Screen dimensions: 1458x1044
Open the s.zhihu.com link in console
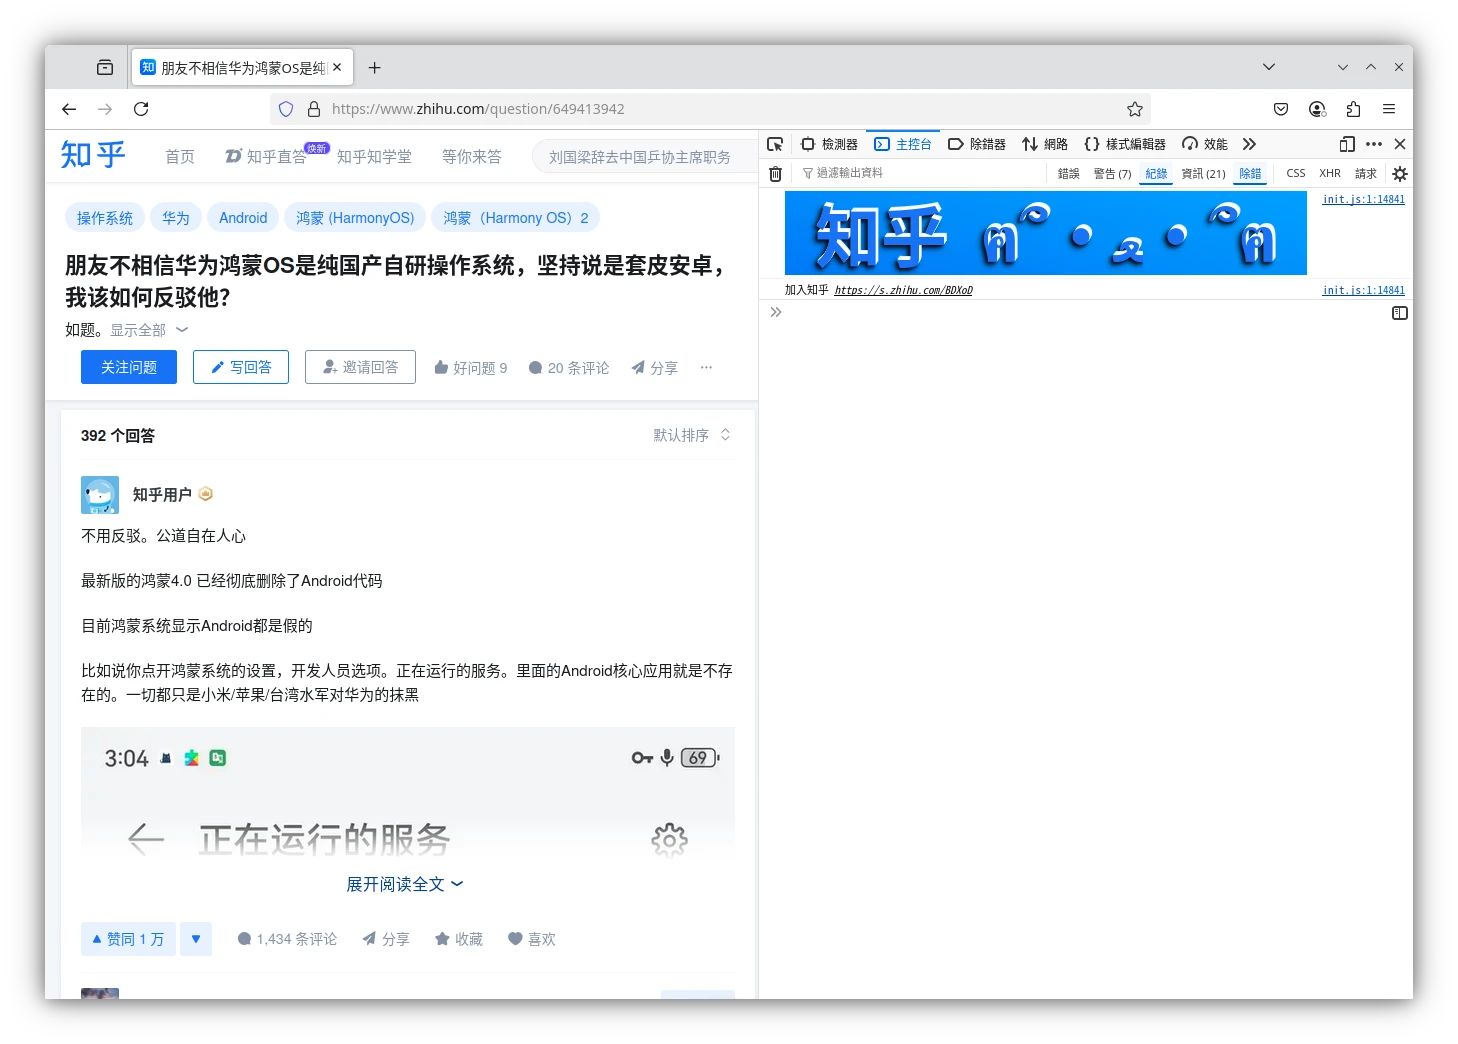tap(903, 290)
